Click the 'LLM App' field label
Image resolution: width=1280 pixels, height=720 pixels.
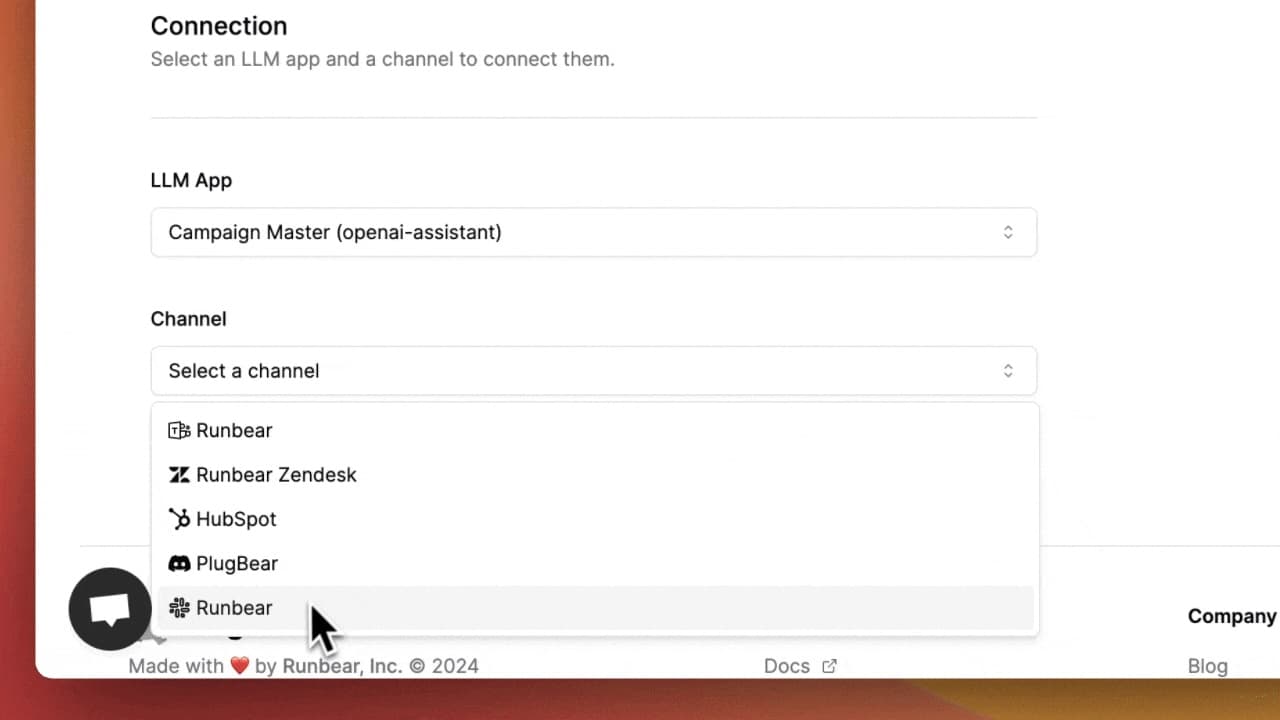(191, 181)
